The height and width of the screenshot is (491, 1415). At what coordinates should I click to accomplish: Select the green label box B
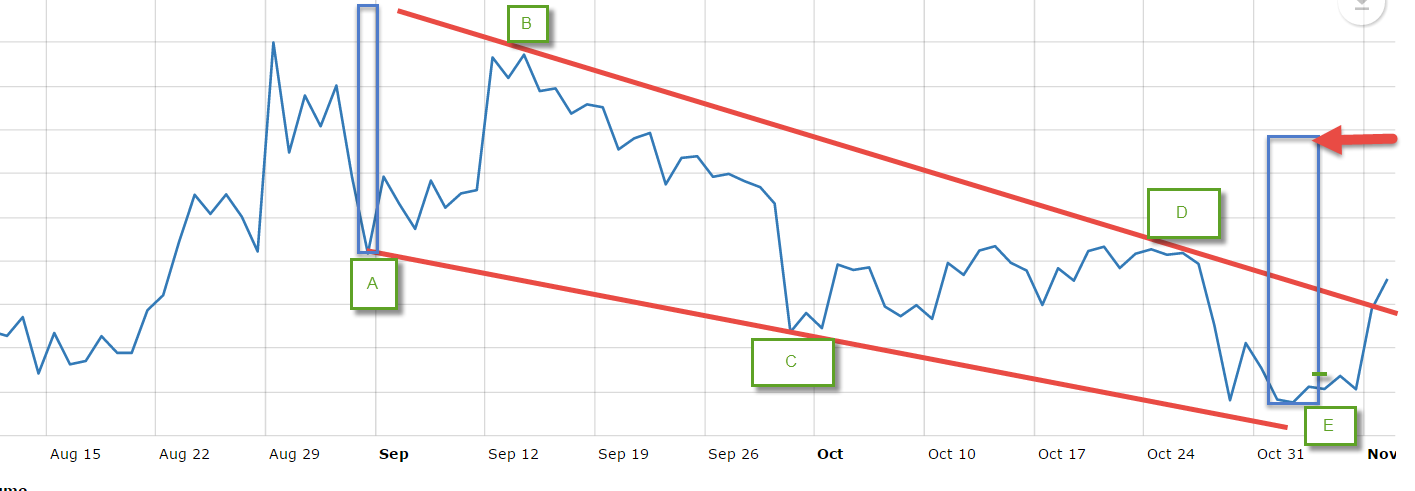click(527, 25)
